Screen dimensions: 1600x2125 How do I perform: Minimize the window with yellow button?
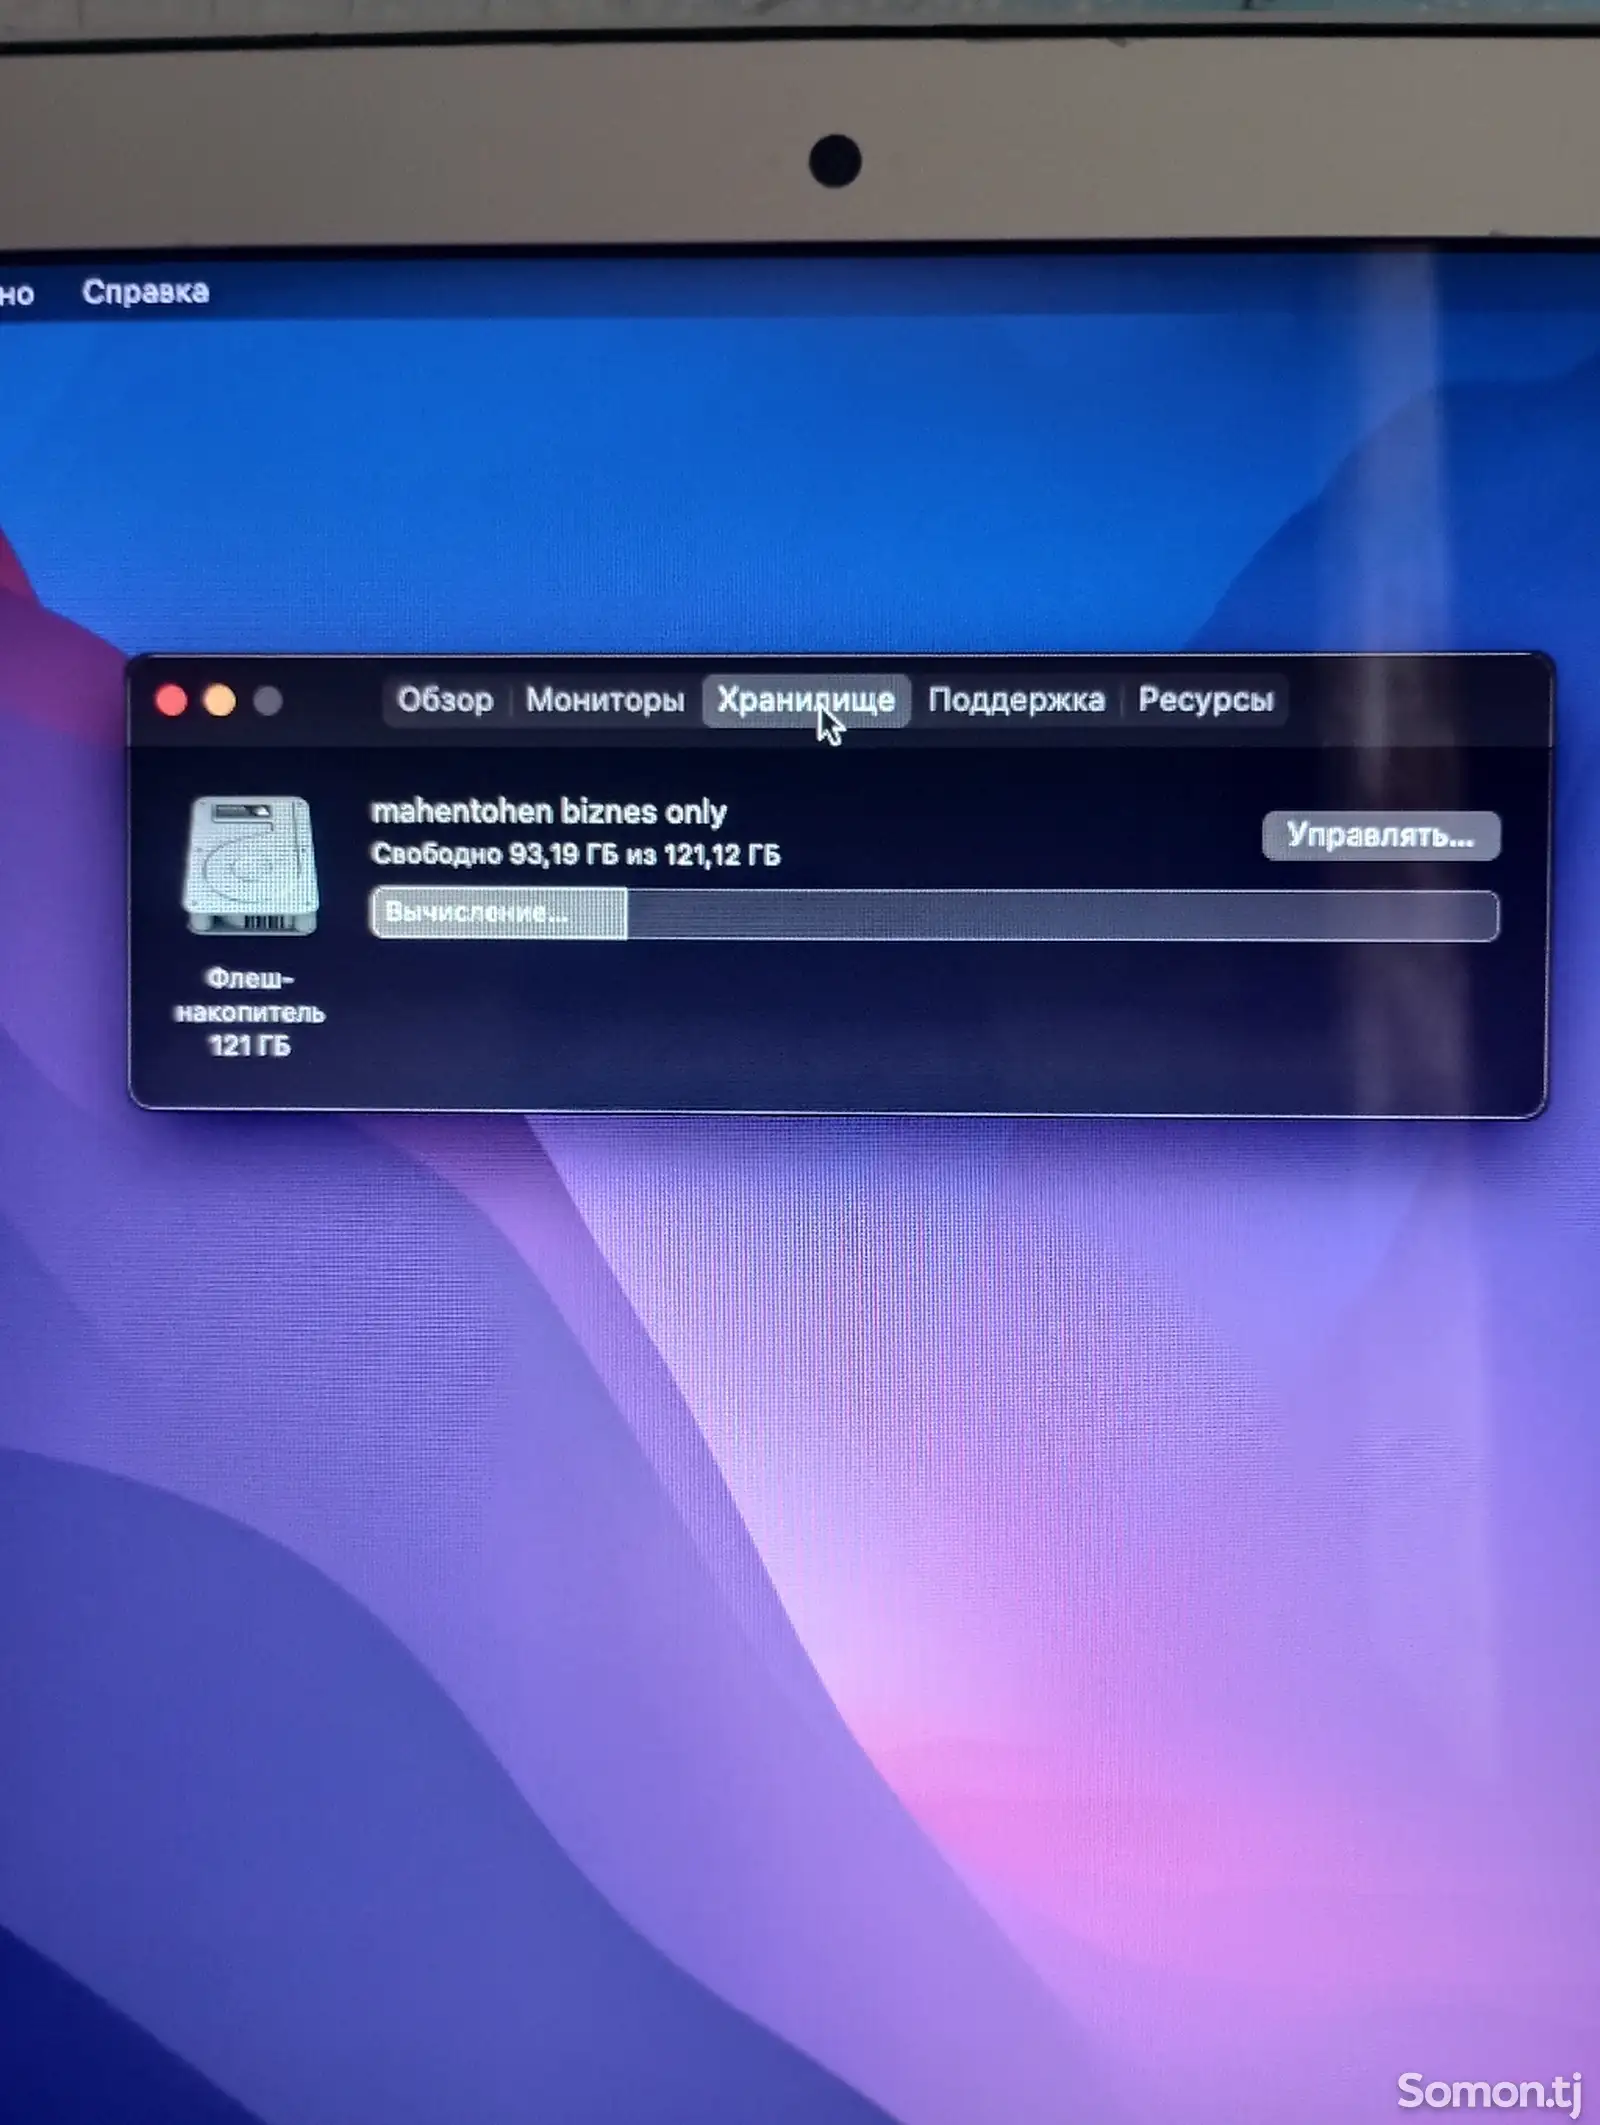(220, 701)
